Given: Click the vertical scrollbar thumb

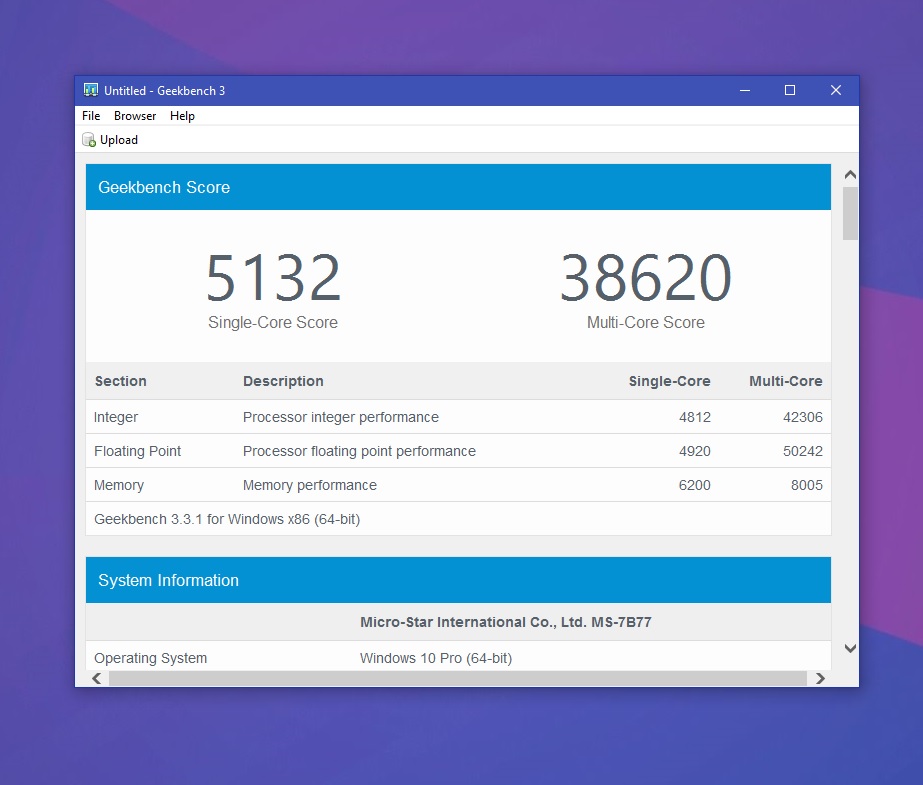Looking at the screenshot, I should point(850,214).
